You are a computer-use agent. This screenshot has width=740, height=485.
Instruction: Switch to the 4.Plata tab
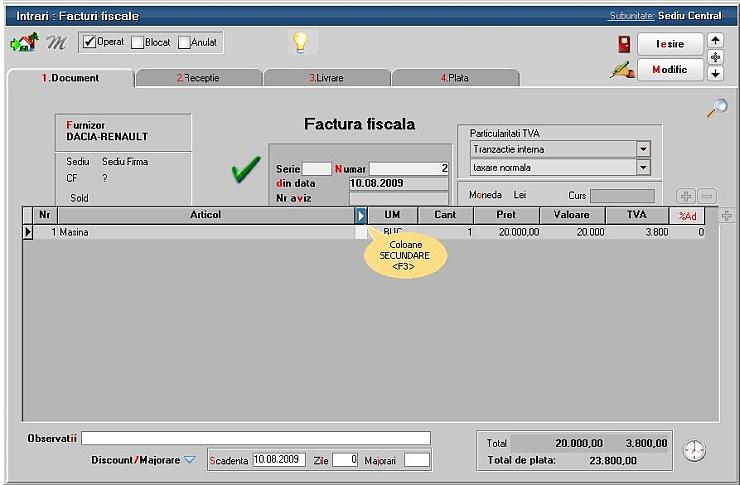pos(455,78)
